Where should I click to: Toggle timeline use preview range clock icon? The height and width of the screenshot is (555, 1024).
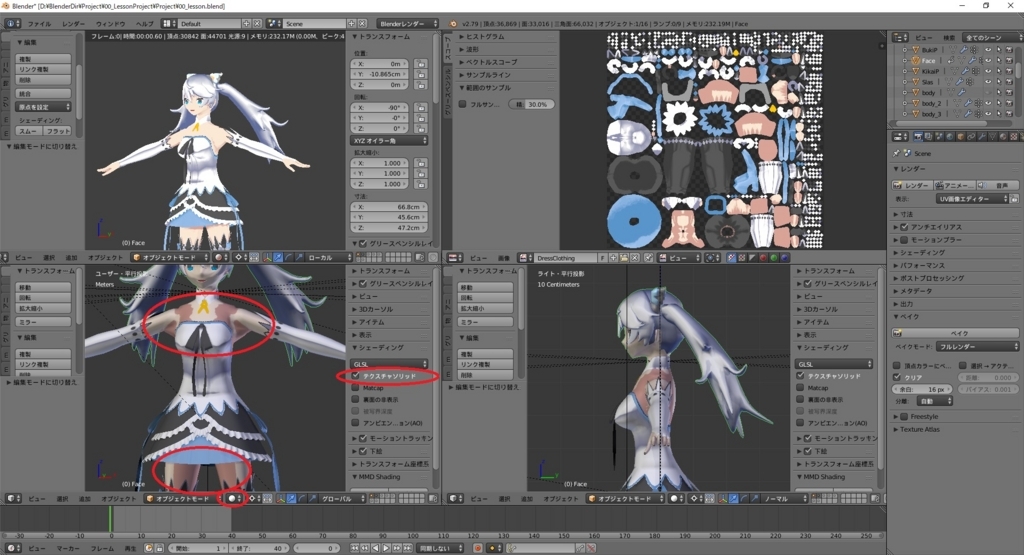148,548
